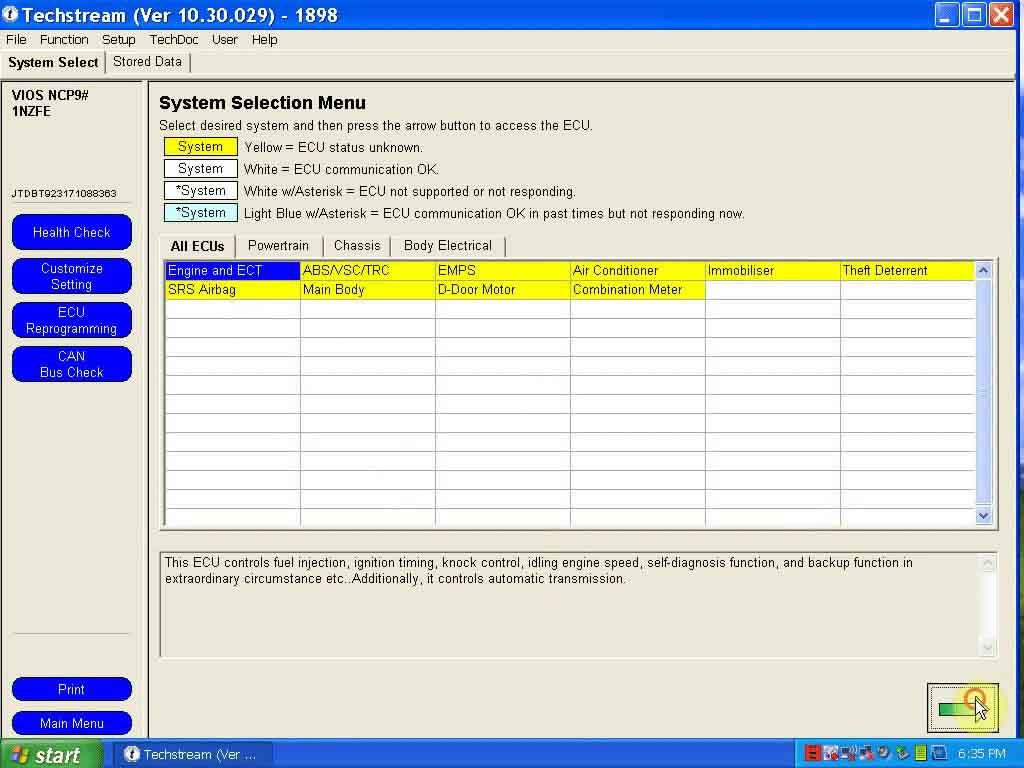The image size is (1024, 768).
Task: Select the Combination Meter system cell
Action: coord(638,289)
